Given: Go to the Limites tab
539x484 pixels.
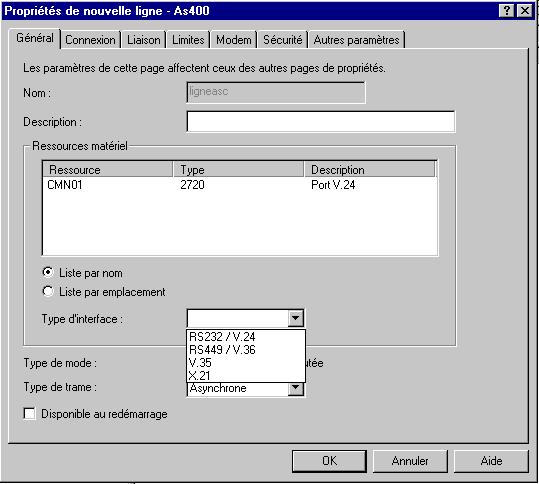Looking at the screenshot, I should click(188, 40).
